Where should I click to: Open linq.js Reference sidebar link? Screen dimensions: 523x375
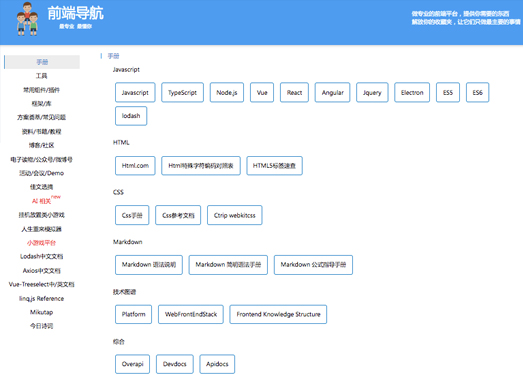coord(42,298)
